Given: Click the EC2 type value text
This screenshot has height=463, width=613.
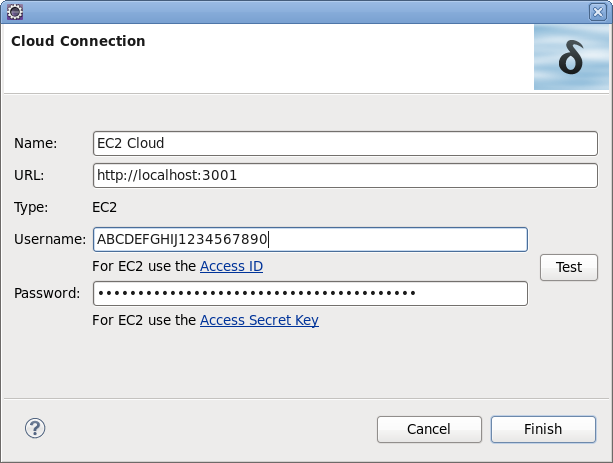Looking at the screenshot, I should point(104,208).
